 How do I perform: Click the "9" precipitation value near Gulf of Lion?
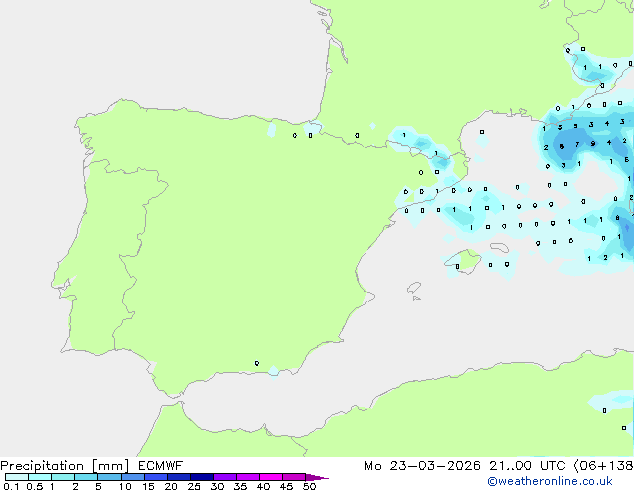click(x=593, y=144)
